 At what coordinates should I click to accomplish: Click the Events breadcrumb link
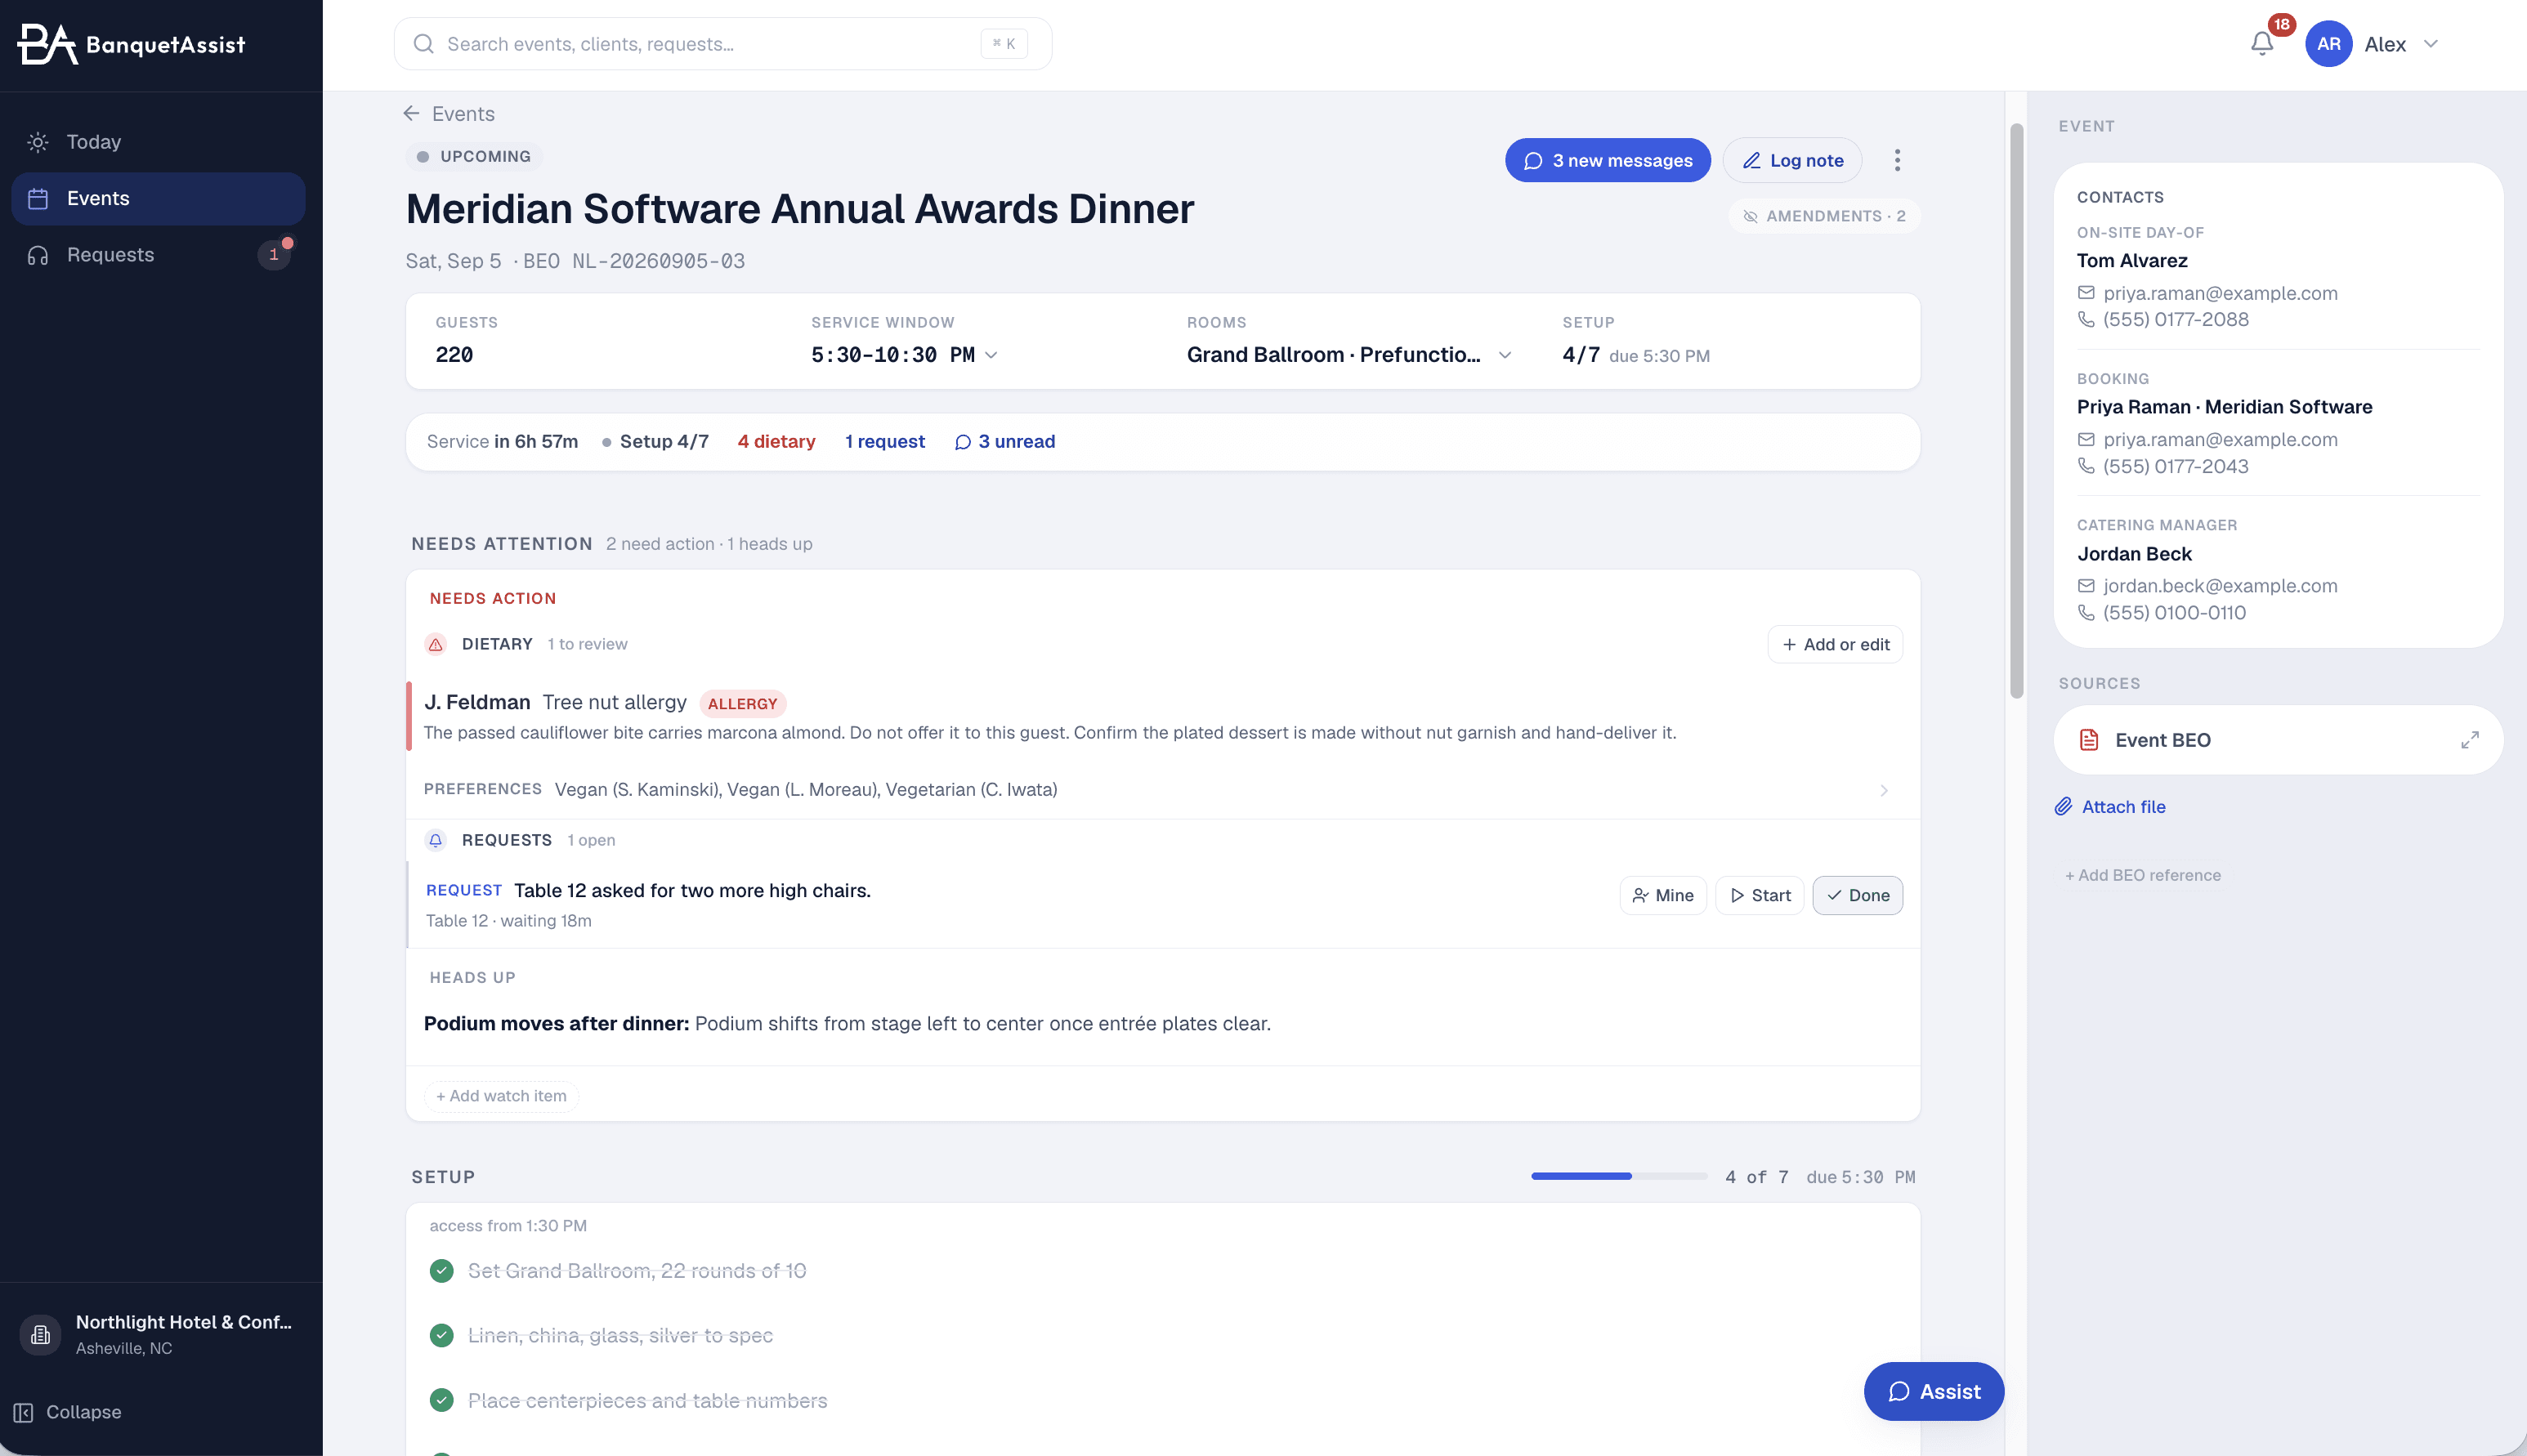point(463,113)
